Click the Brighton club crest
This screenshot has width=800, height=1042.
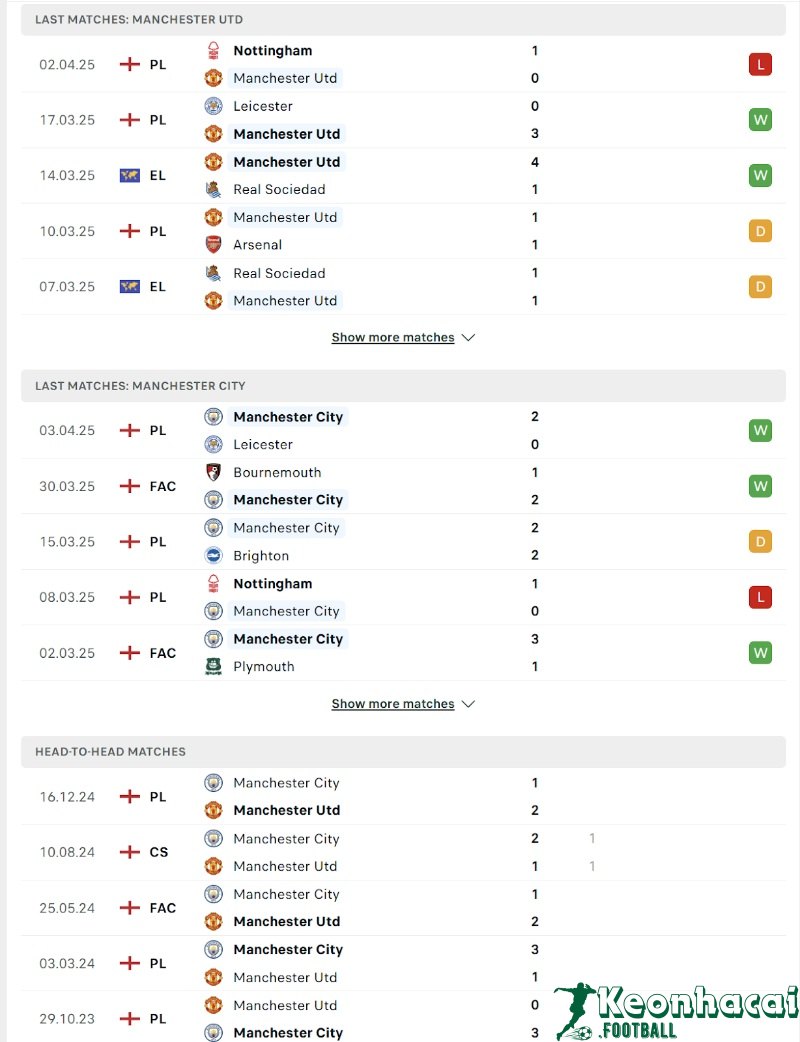coord(213,556)
